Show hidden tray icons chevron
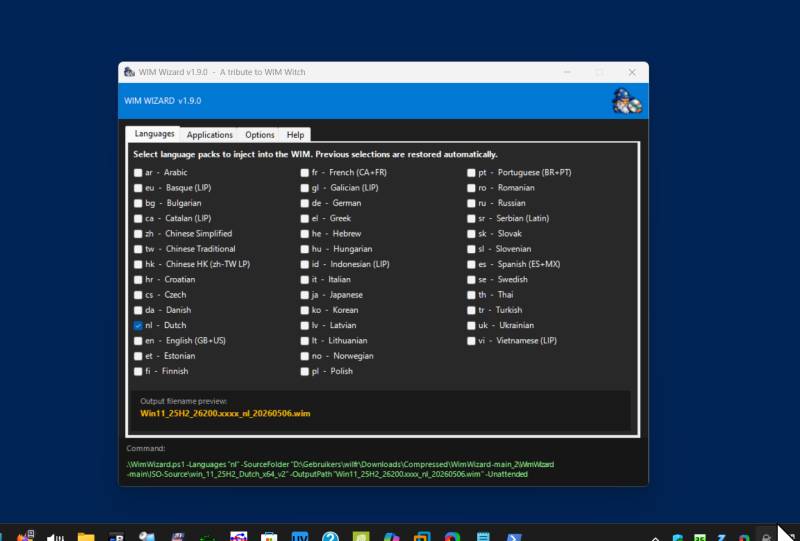Screen dimensions: 800x541 (655, 538)
